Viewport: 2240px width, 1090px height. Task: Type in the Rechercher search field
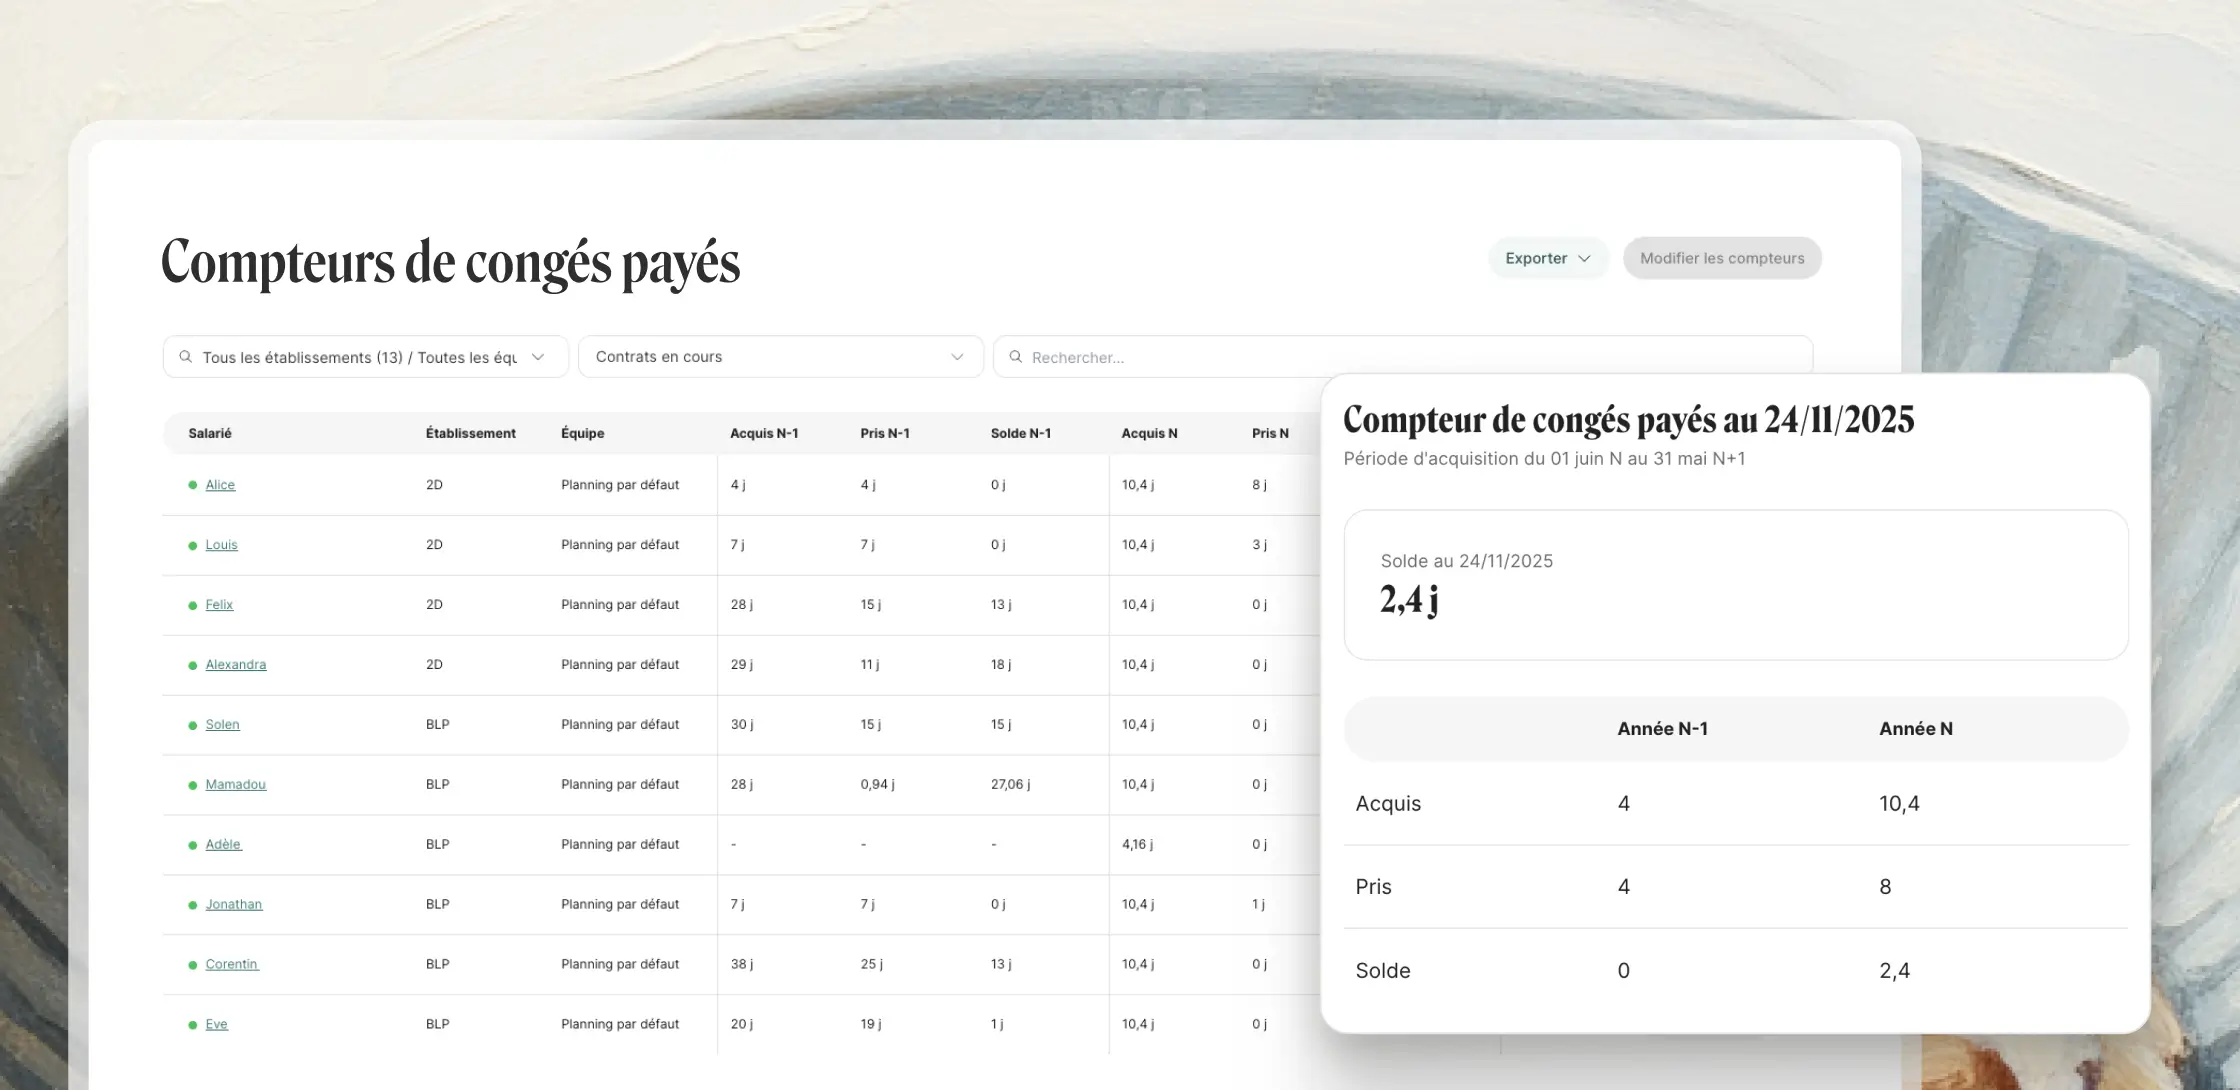coord(1400,357)
